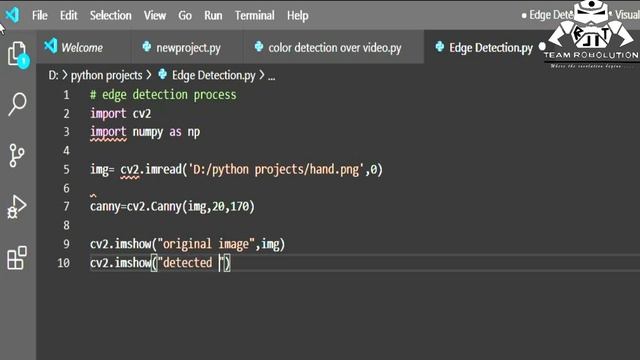Open the Run and Debug view icon
This screenshot has width=640, height=360.
click(17, 207)
